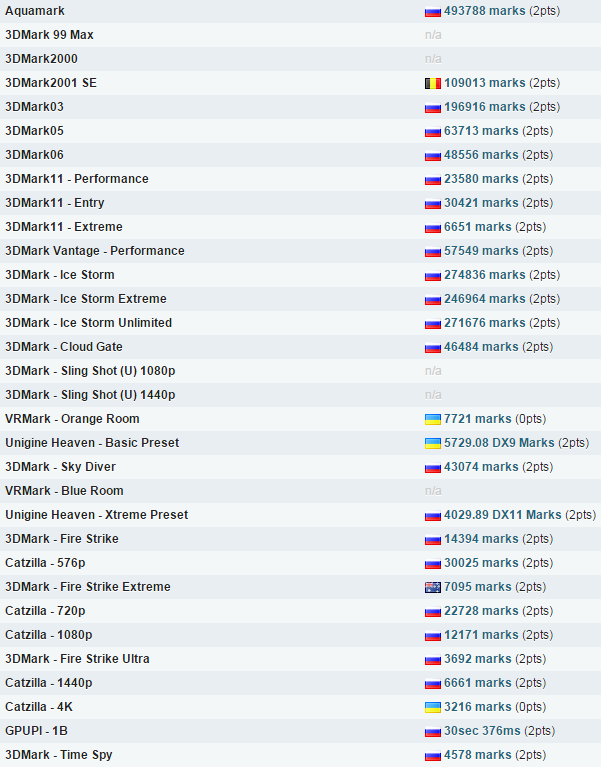Select the Catzilla - 1080p benchmark row label
This screenshot has height=767, width=601.
click(49, 635)
